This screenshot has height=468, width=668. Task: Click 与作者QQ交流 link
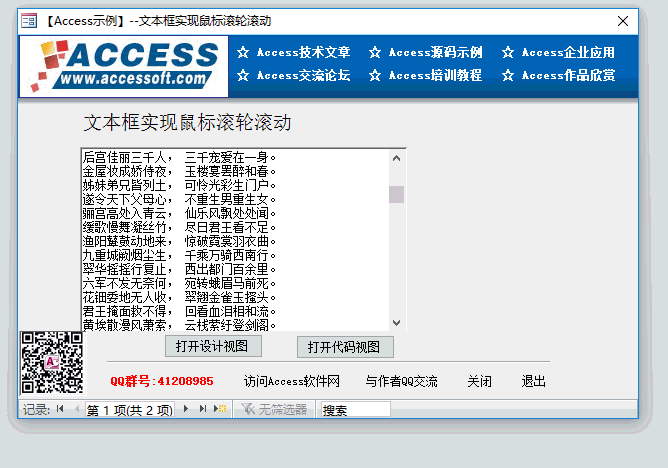(401, 381)
